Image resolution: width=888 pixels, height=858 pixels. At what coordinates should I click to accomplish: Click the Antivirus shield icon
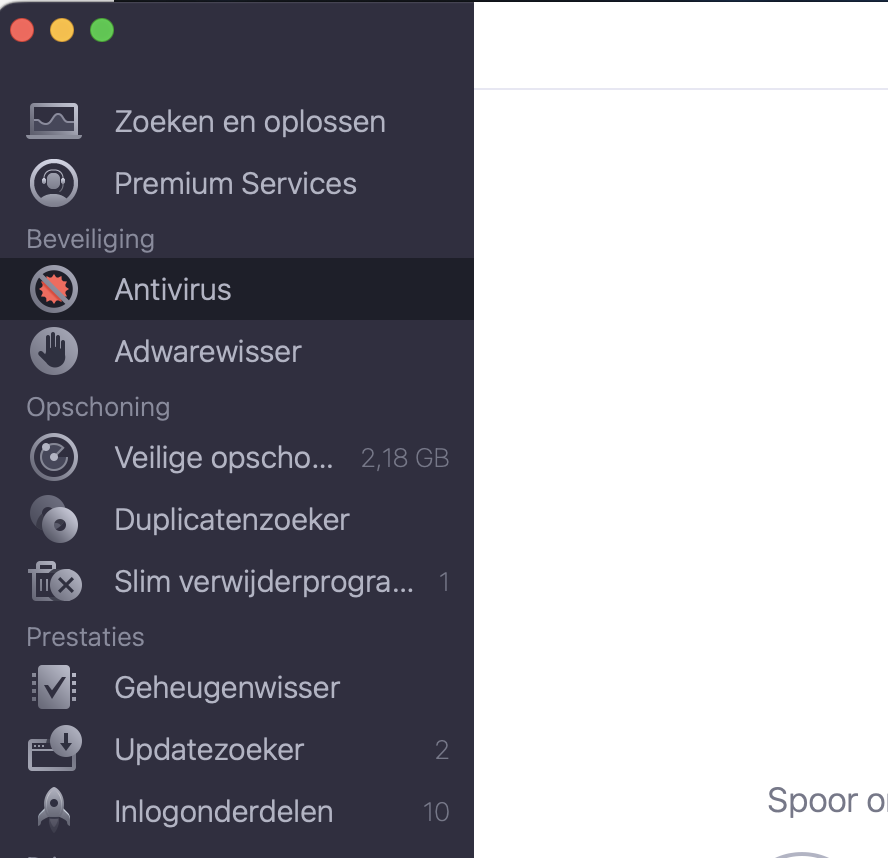(54, 289)
